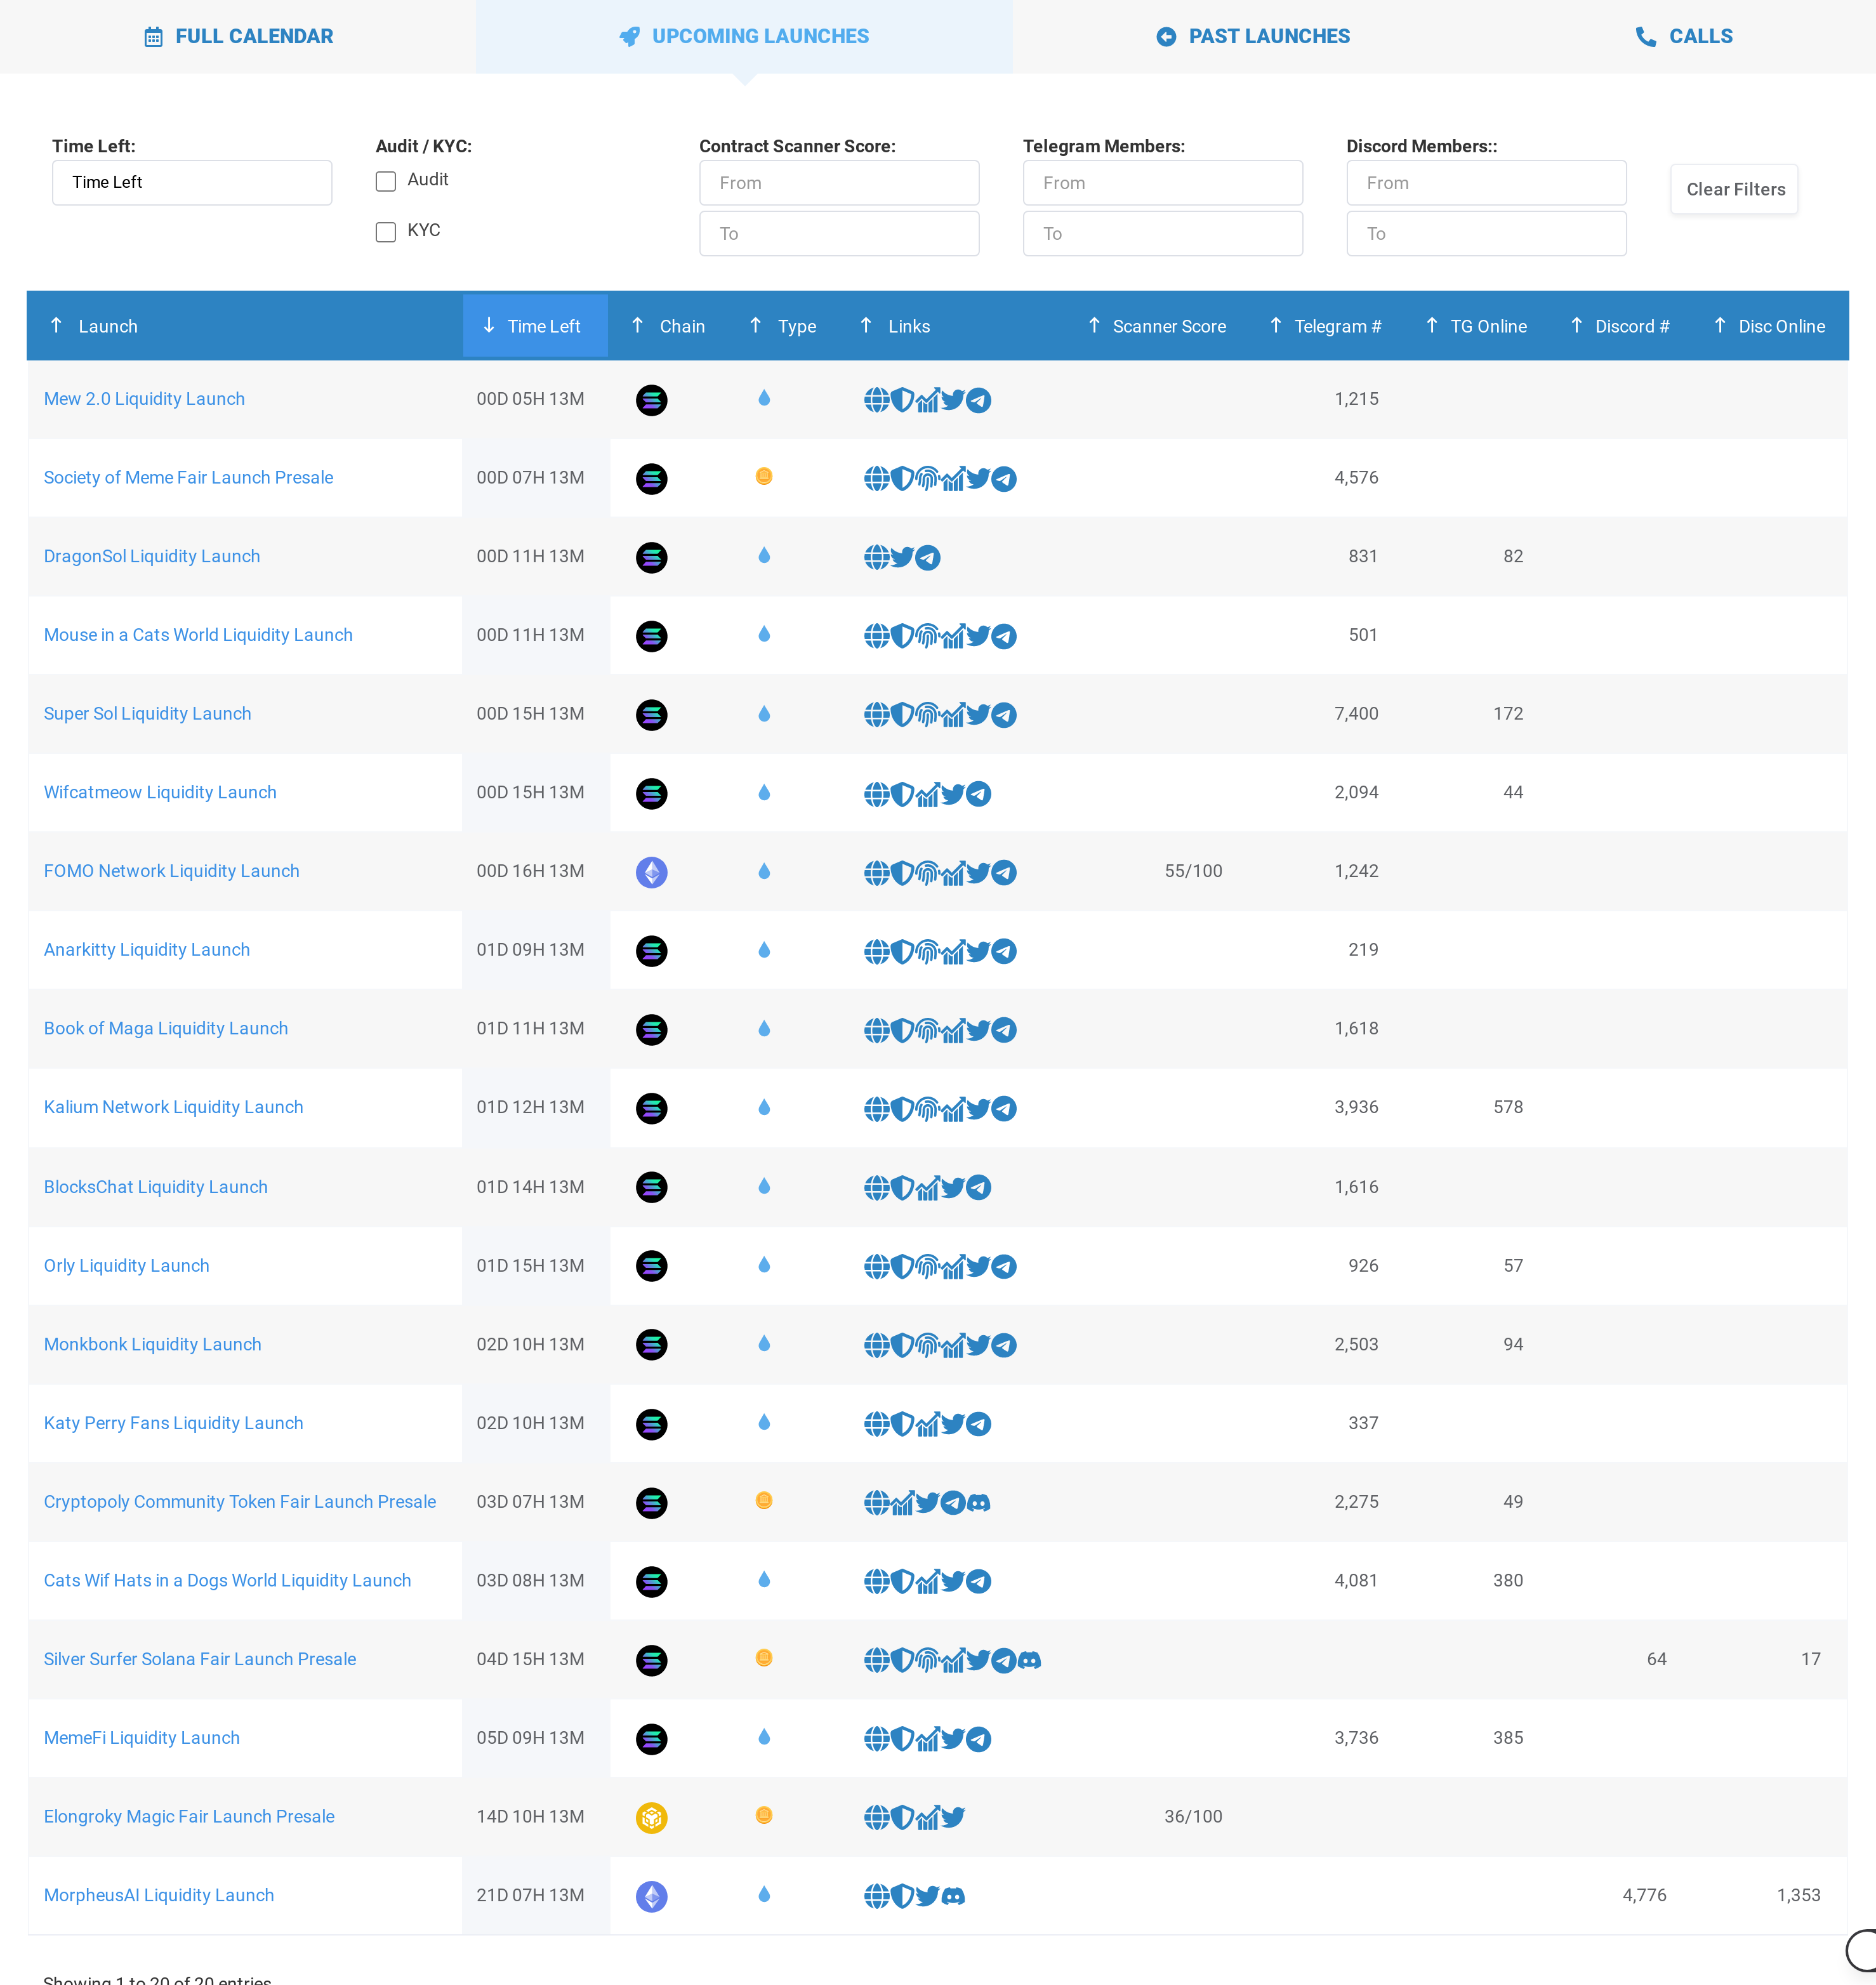Open Wifcatmeow Twitter bird icon
This screenshot has width=1876, height=1985.
pyautogui.click(x=953, y=794)
